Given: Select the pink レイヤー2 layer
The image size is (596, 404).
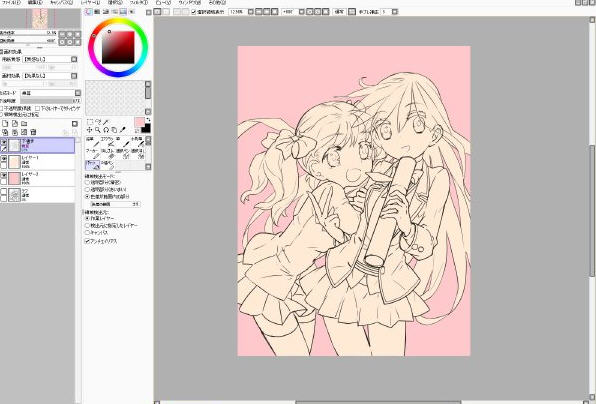Looking at the screenshot, I should (x=38, y=178).
